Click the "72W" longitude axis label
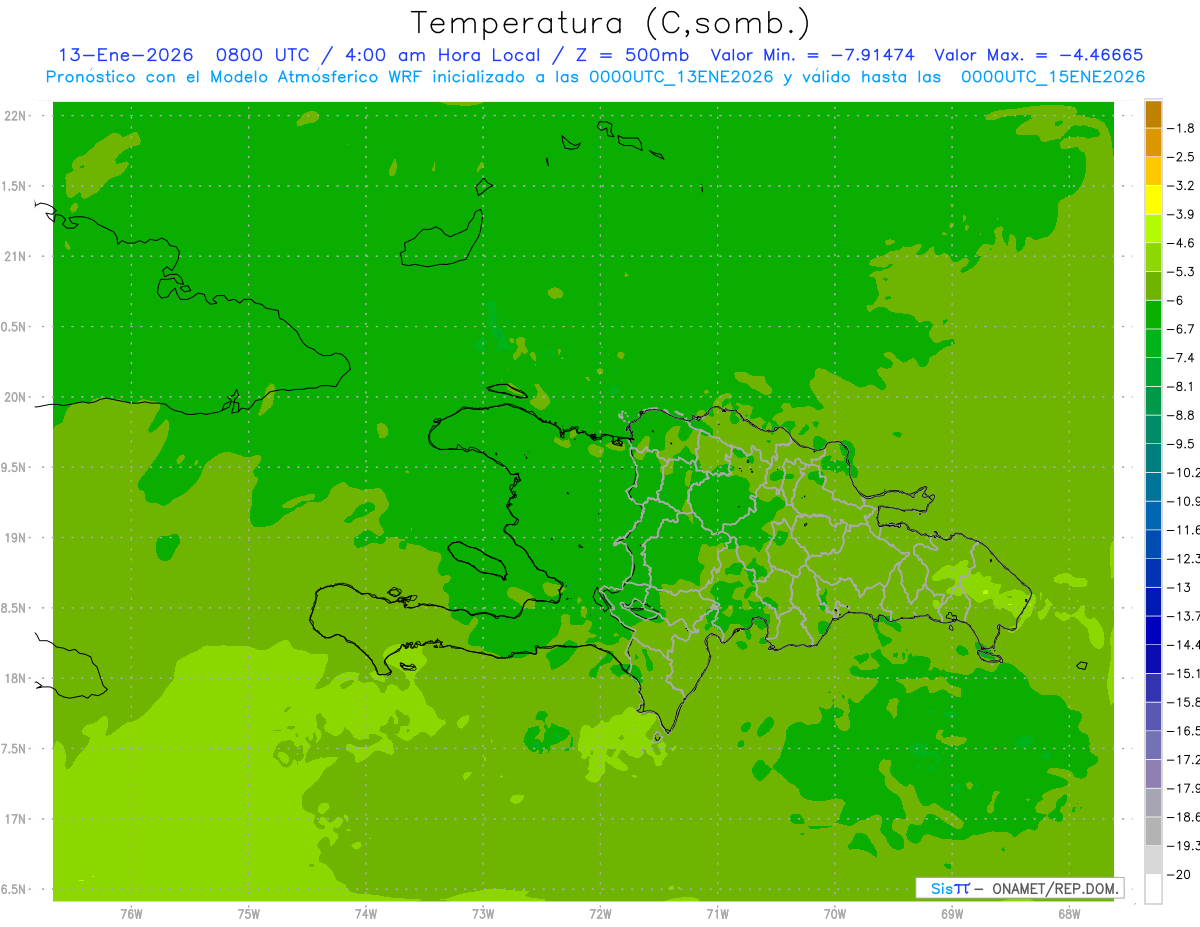The height and width of the screenshot is (927, 1200). (600, 914)
